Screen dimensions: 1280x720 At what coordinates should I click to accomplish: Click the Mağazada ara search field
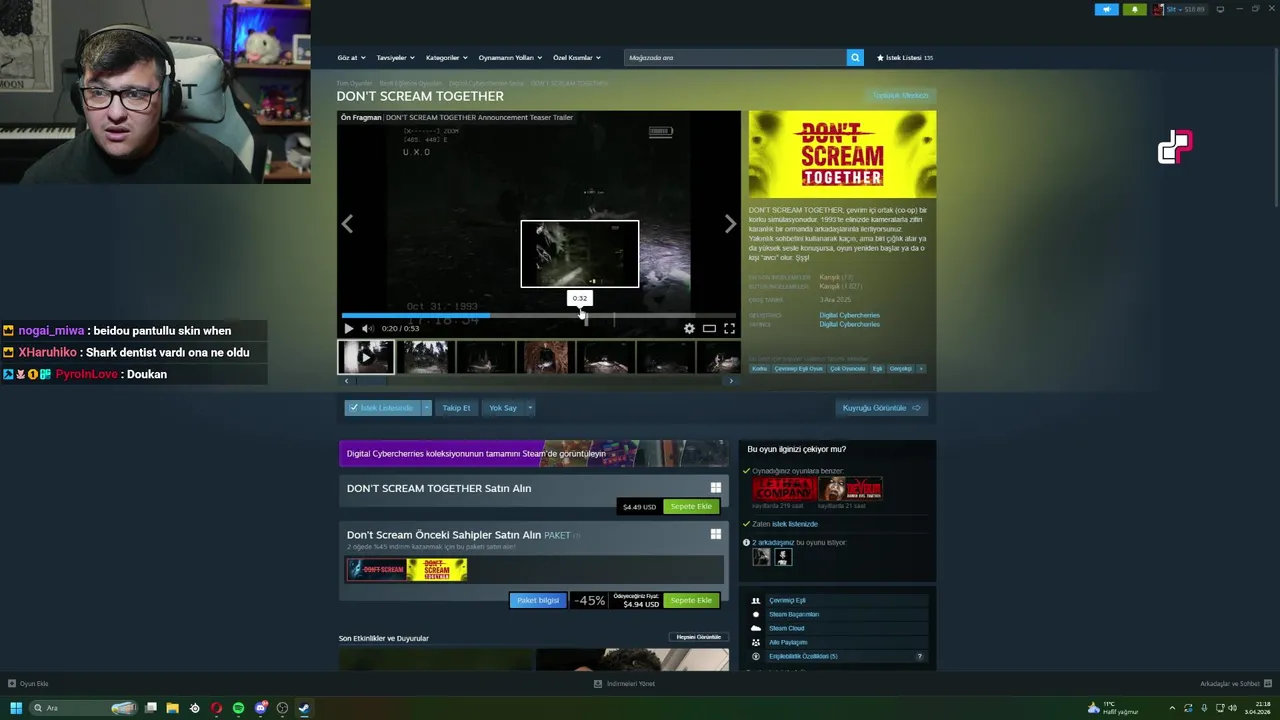coord(735,58)
